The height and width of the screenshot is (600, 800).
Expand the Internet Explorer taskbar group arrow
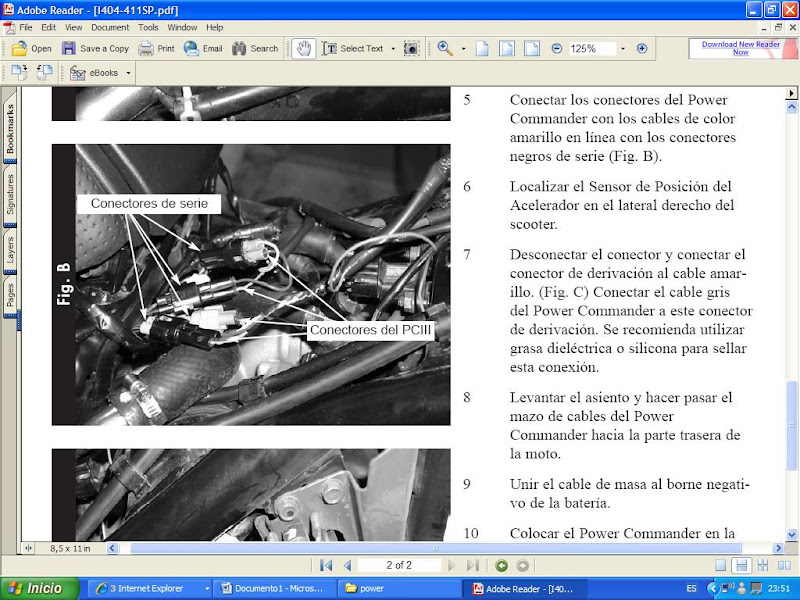tap(207, 588)
